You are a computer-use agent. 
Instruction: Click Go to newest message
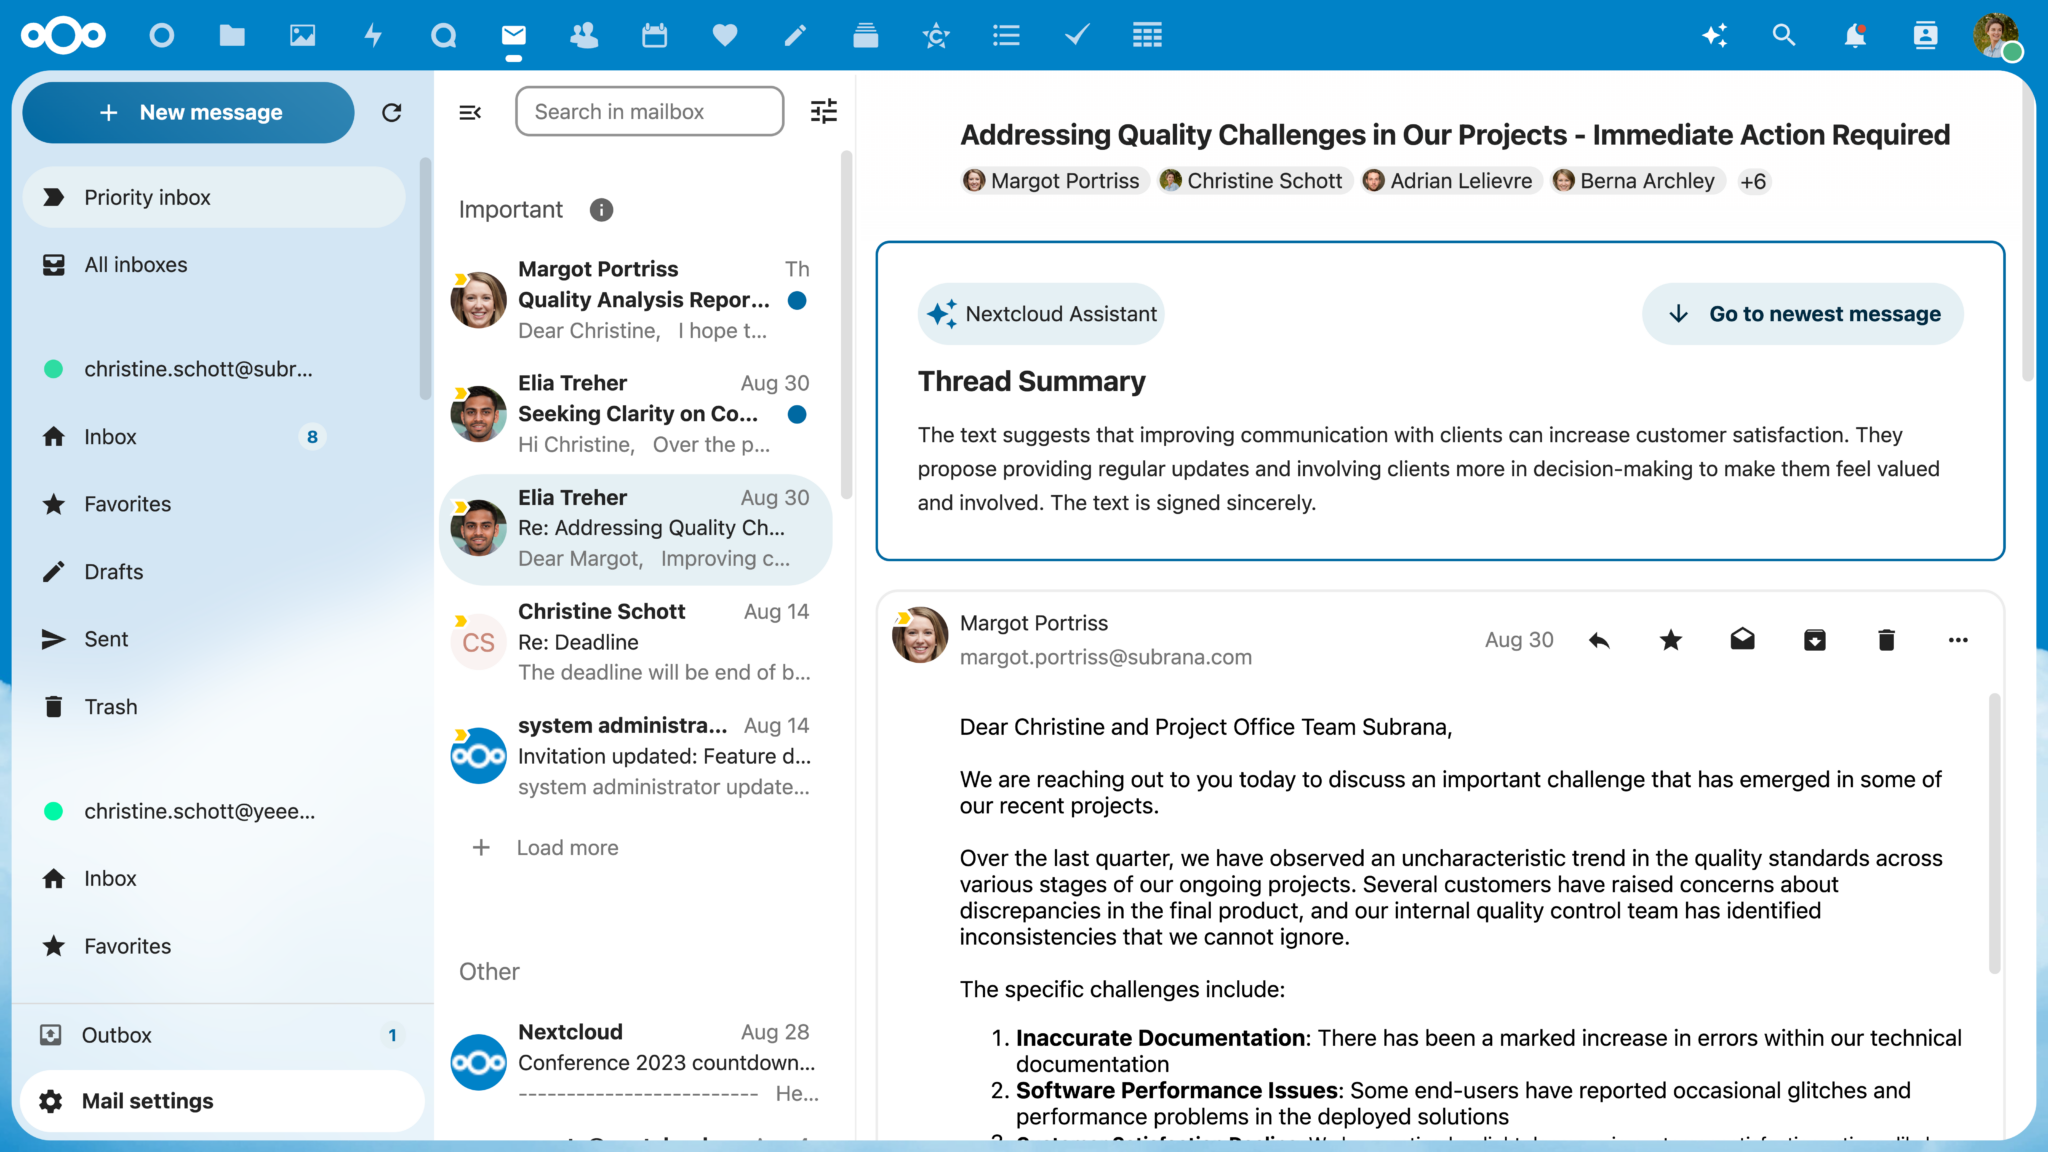click(x=1802, y=313)
